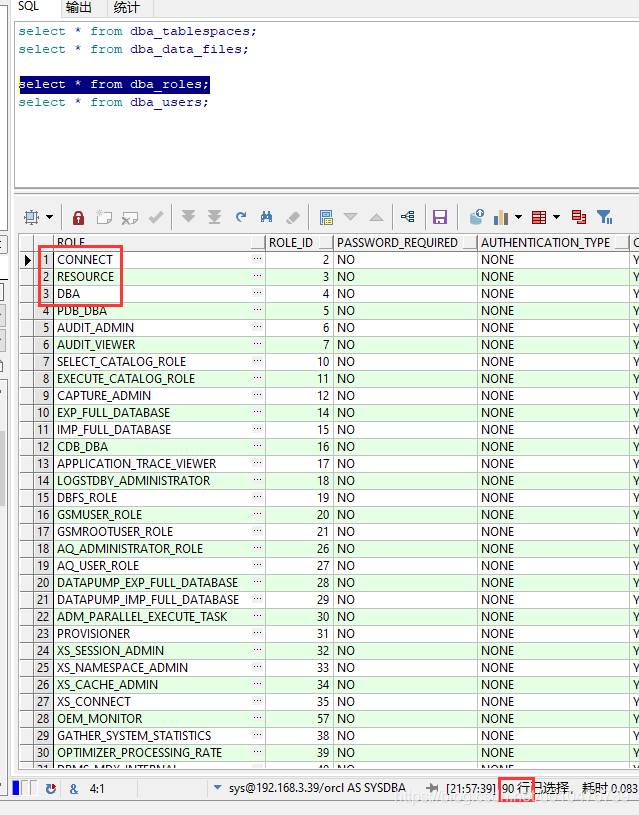This screenshot has width=639, height=815.
Task: Click the red table grid icon
Action: [539, 217]
